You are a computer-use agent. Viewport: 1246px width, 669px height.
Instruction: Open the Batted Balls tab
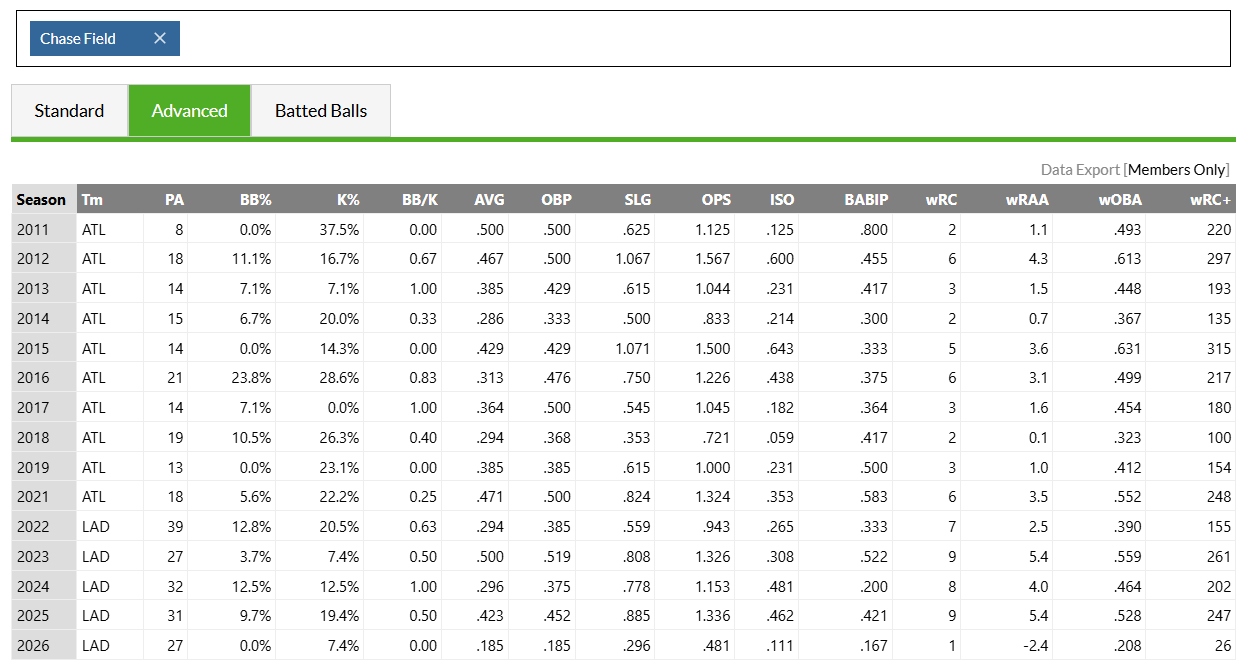pos(321,111)
